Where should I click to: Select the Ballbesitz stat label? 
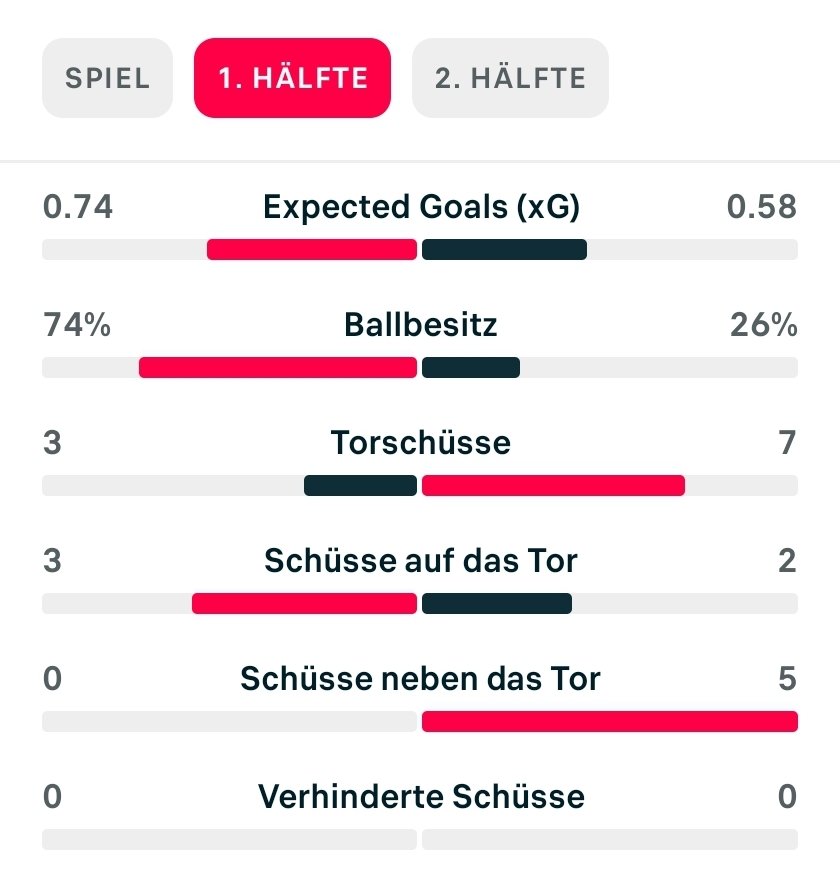tap(421, 325)
